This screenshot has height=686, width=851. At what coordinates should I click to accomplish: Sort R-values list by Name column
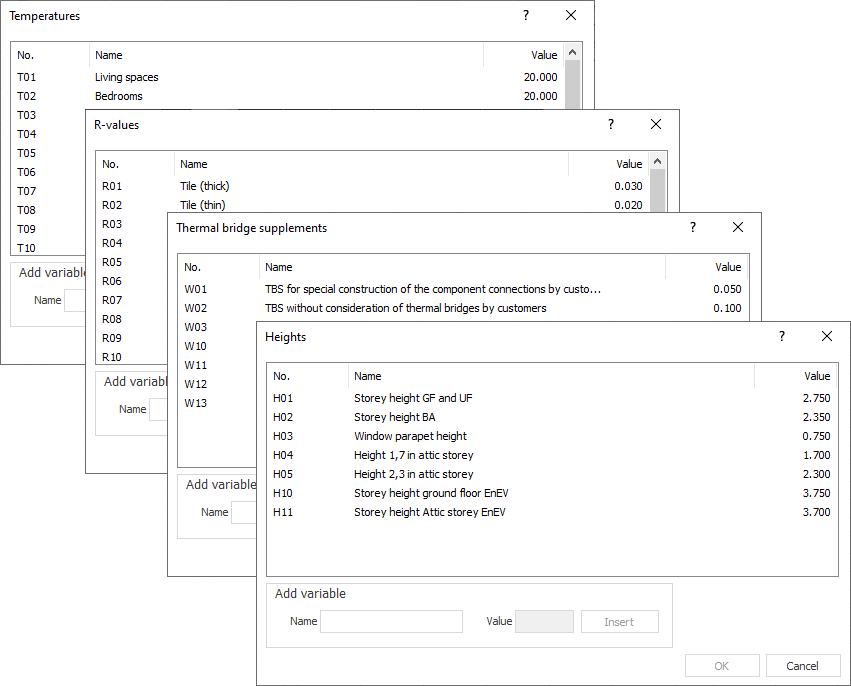tap(371, 164)
